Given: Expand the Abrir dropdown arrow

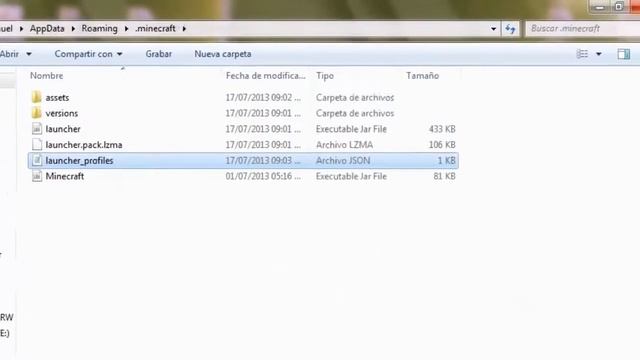Looking at the screenshot, I should click(29, 54).
